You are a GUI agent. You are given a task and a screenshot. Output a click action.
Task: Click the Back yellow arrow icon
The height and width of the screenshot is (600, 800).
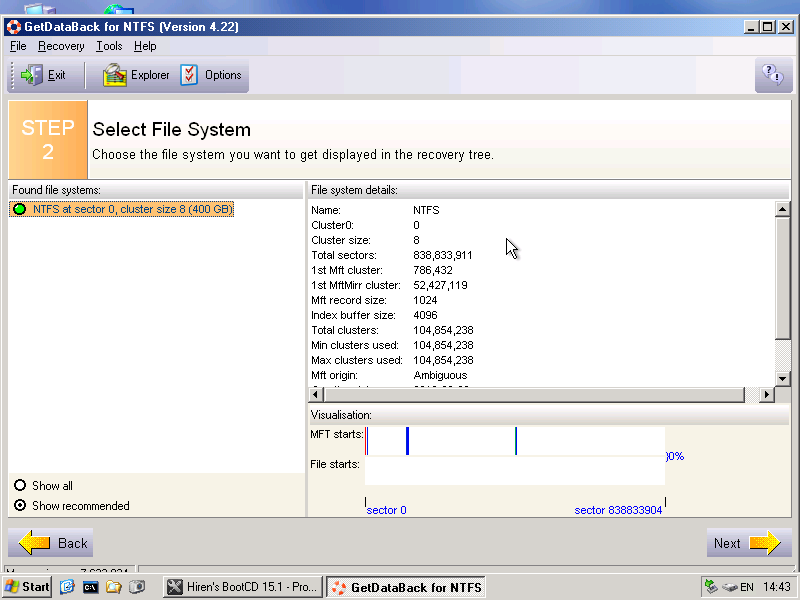(x=34, y=543)
